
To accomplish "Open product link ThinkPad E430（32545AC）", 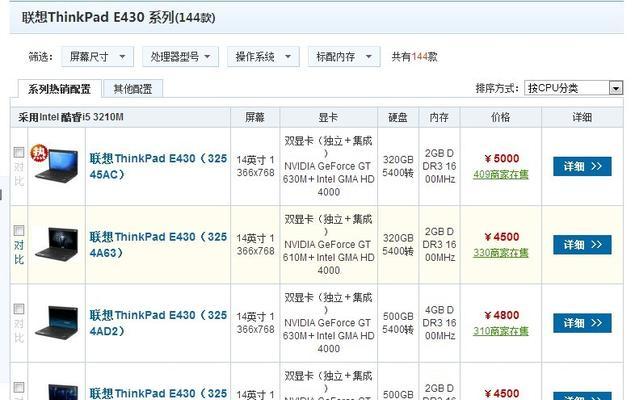I will point(158,166).
